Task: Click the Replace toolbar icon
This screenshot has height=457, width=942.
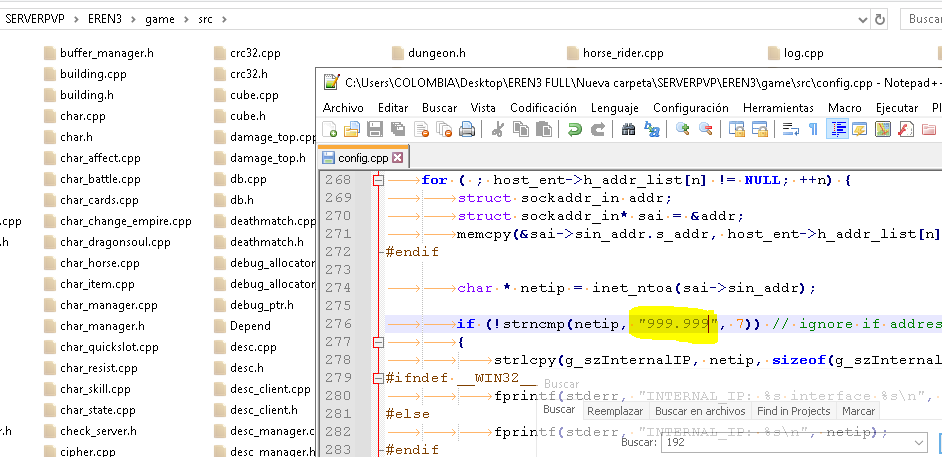Action: click(651, 129)
